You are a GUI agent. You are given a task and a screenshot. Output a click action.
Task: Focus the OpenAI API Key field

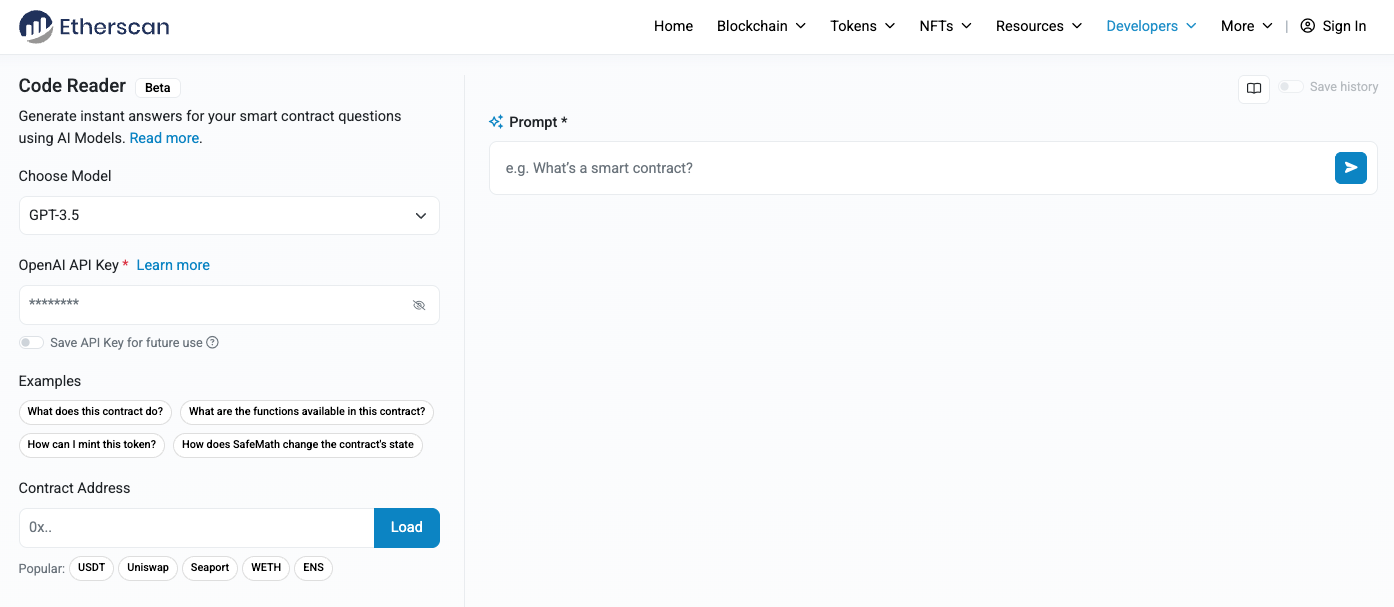(229, 305)
